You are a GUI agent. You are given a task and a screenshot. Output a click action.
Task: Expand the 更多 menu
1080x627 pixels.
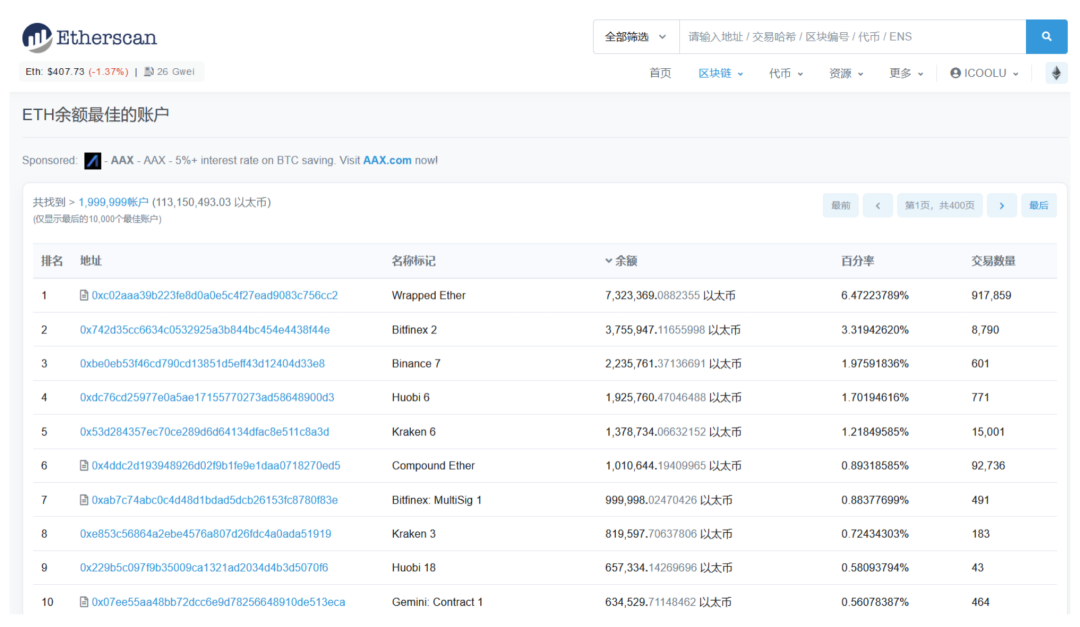point(906,73)
